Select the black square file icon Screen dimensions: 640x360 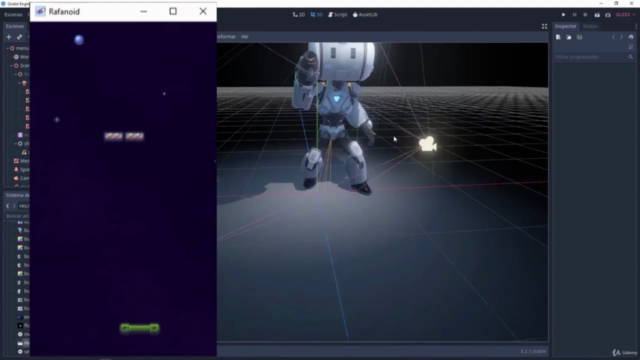[x=20, y=325]
